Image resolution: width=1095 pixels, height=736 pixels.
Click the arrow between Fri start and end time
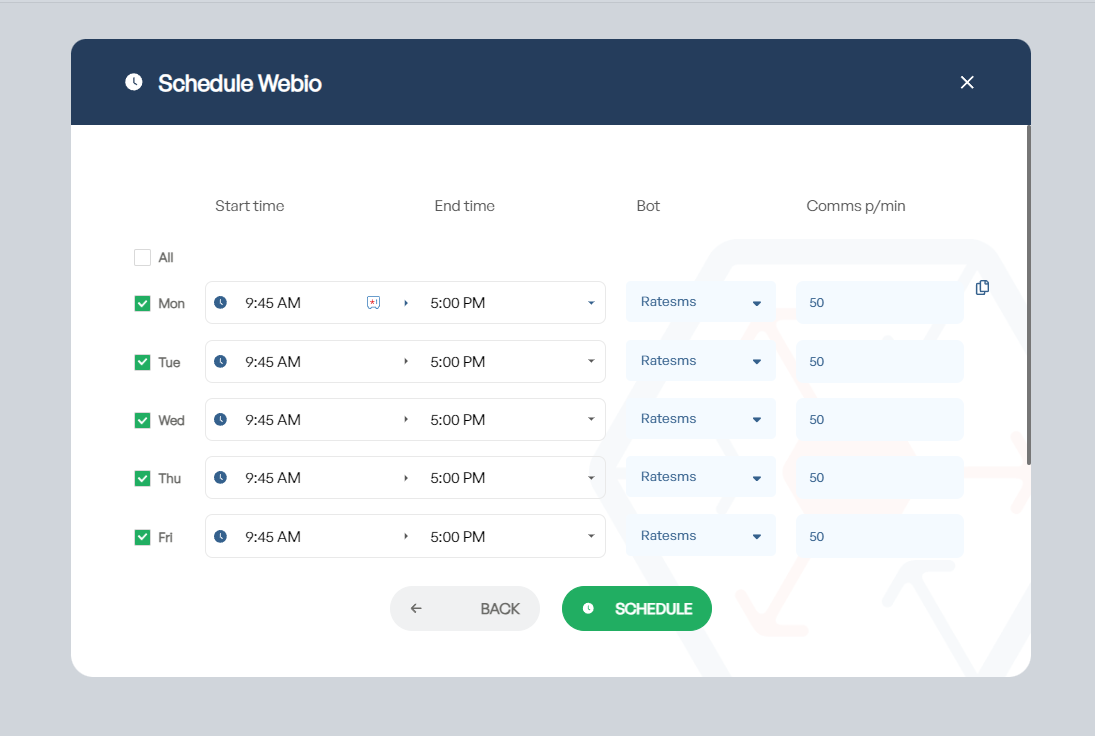tap(406, 536)
